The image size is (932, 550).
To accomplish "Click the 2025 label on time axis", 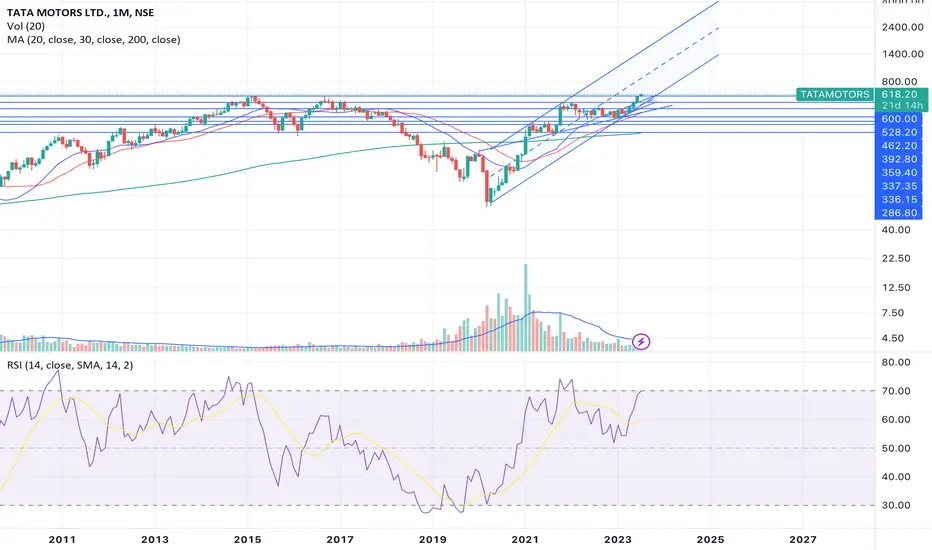I will (x=710, y=540).
